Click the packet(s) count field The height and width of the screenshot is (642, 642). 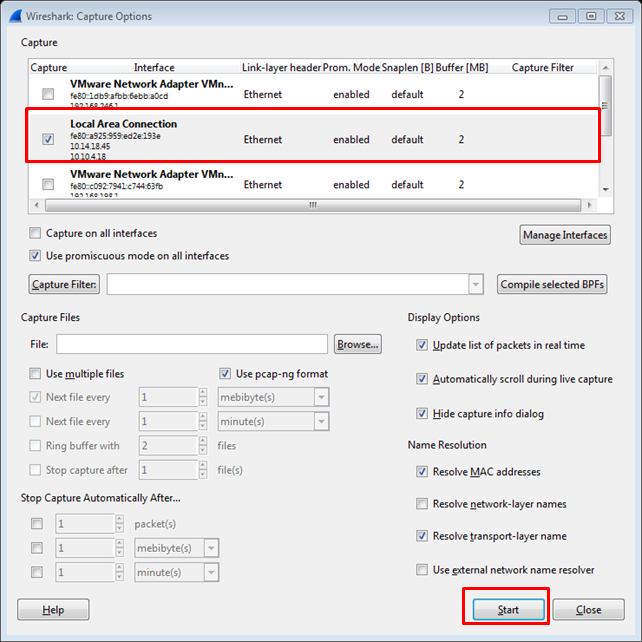click(85, 524)
